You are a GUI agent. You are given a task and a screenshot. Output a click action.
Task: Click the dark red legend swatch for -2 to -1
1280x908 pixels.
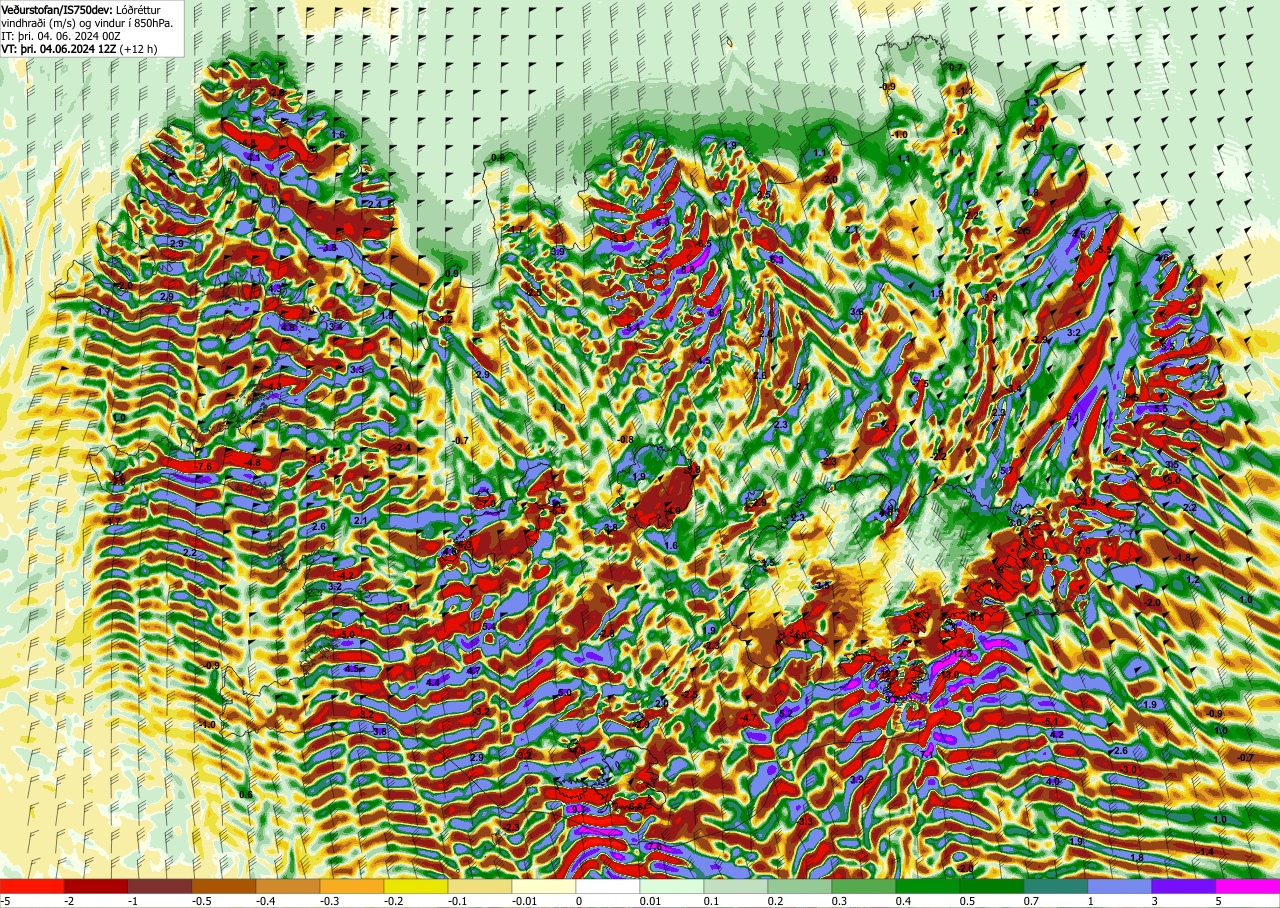point(96,886)
